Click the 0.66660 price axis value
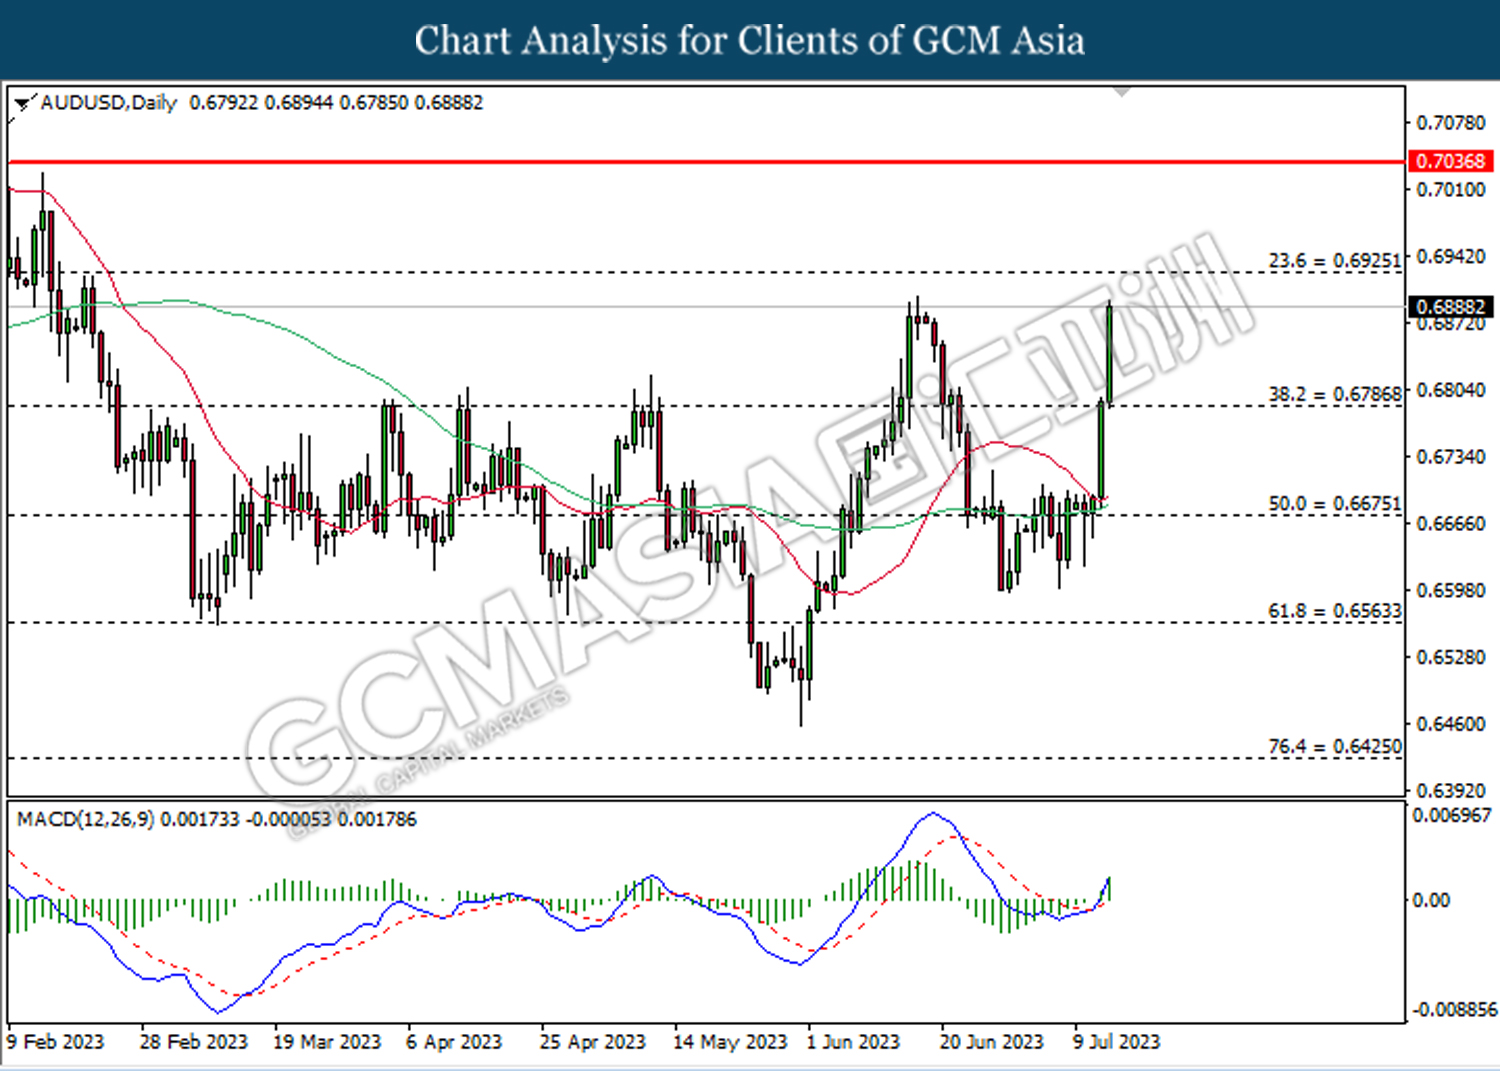 coord(1451,524)
